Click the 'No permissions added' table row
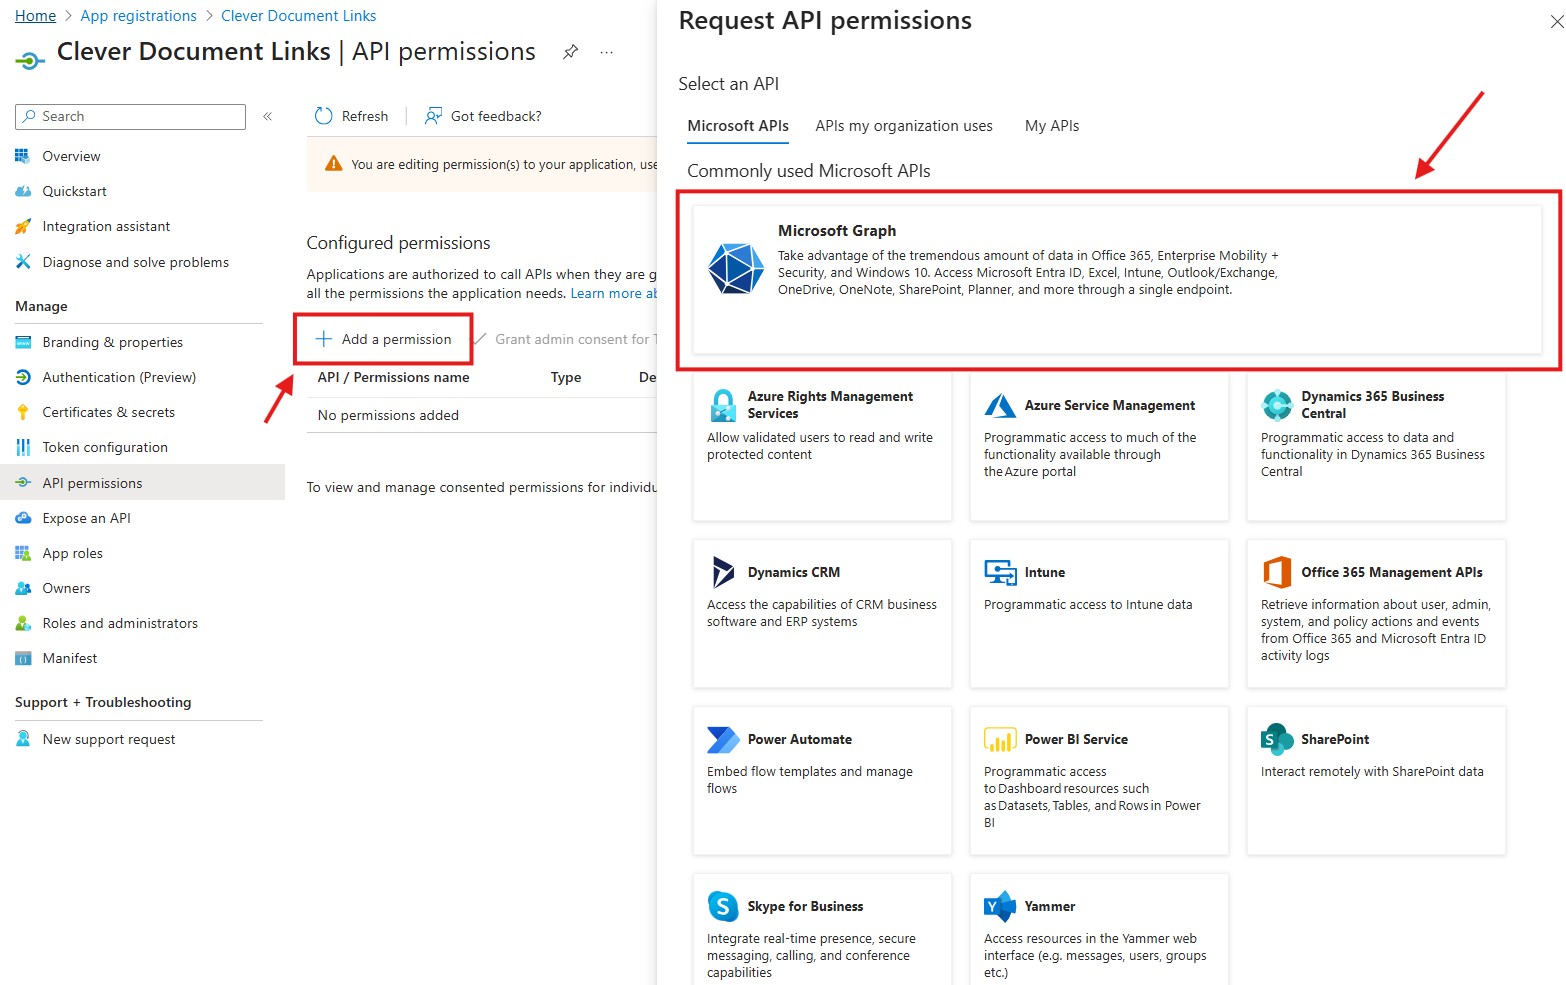 pos(482,415)
